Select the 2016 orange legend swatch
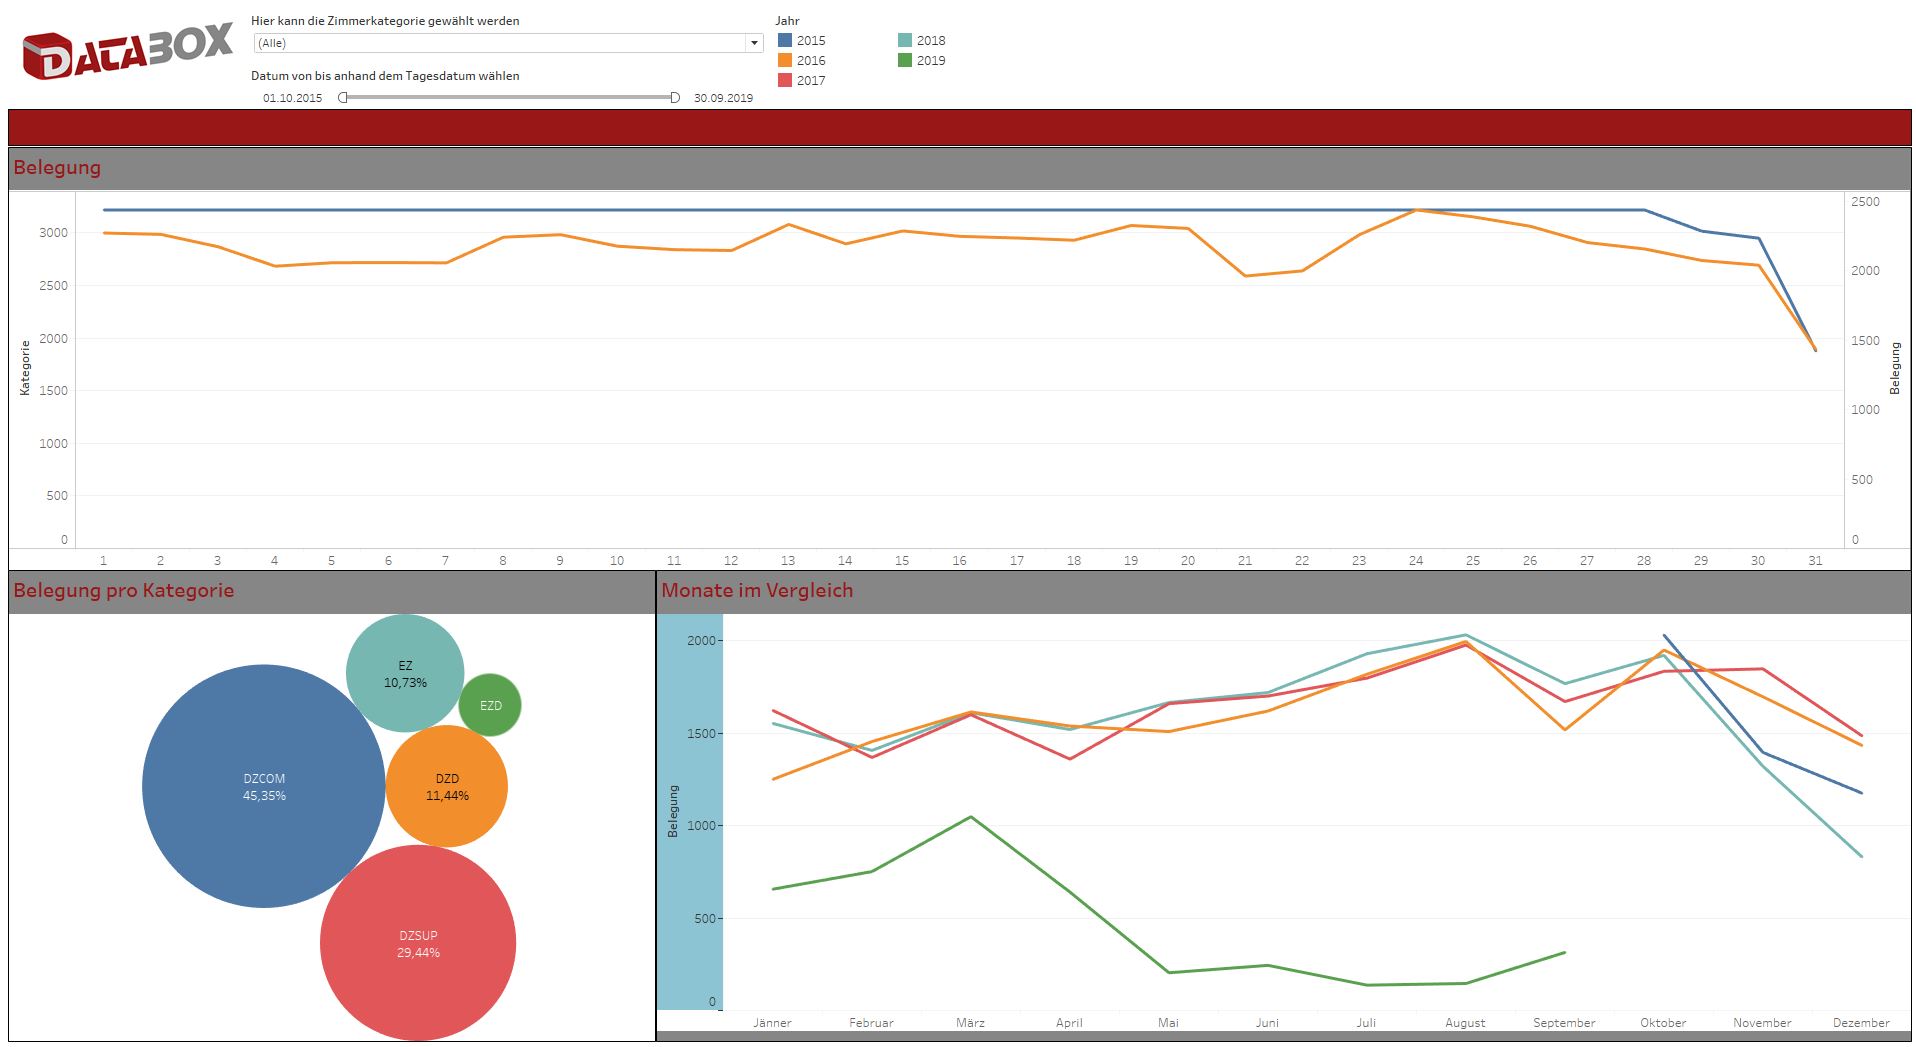This screenshot has width=1916, height=1047. [785, 61]
